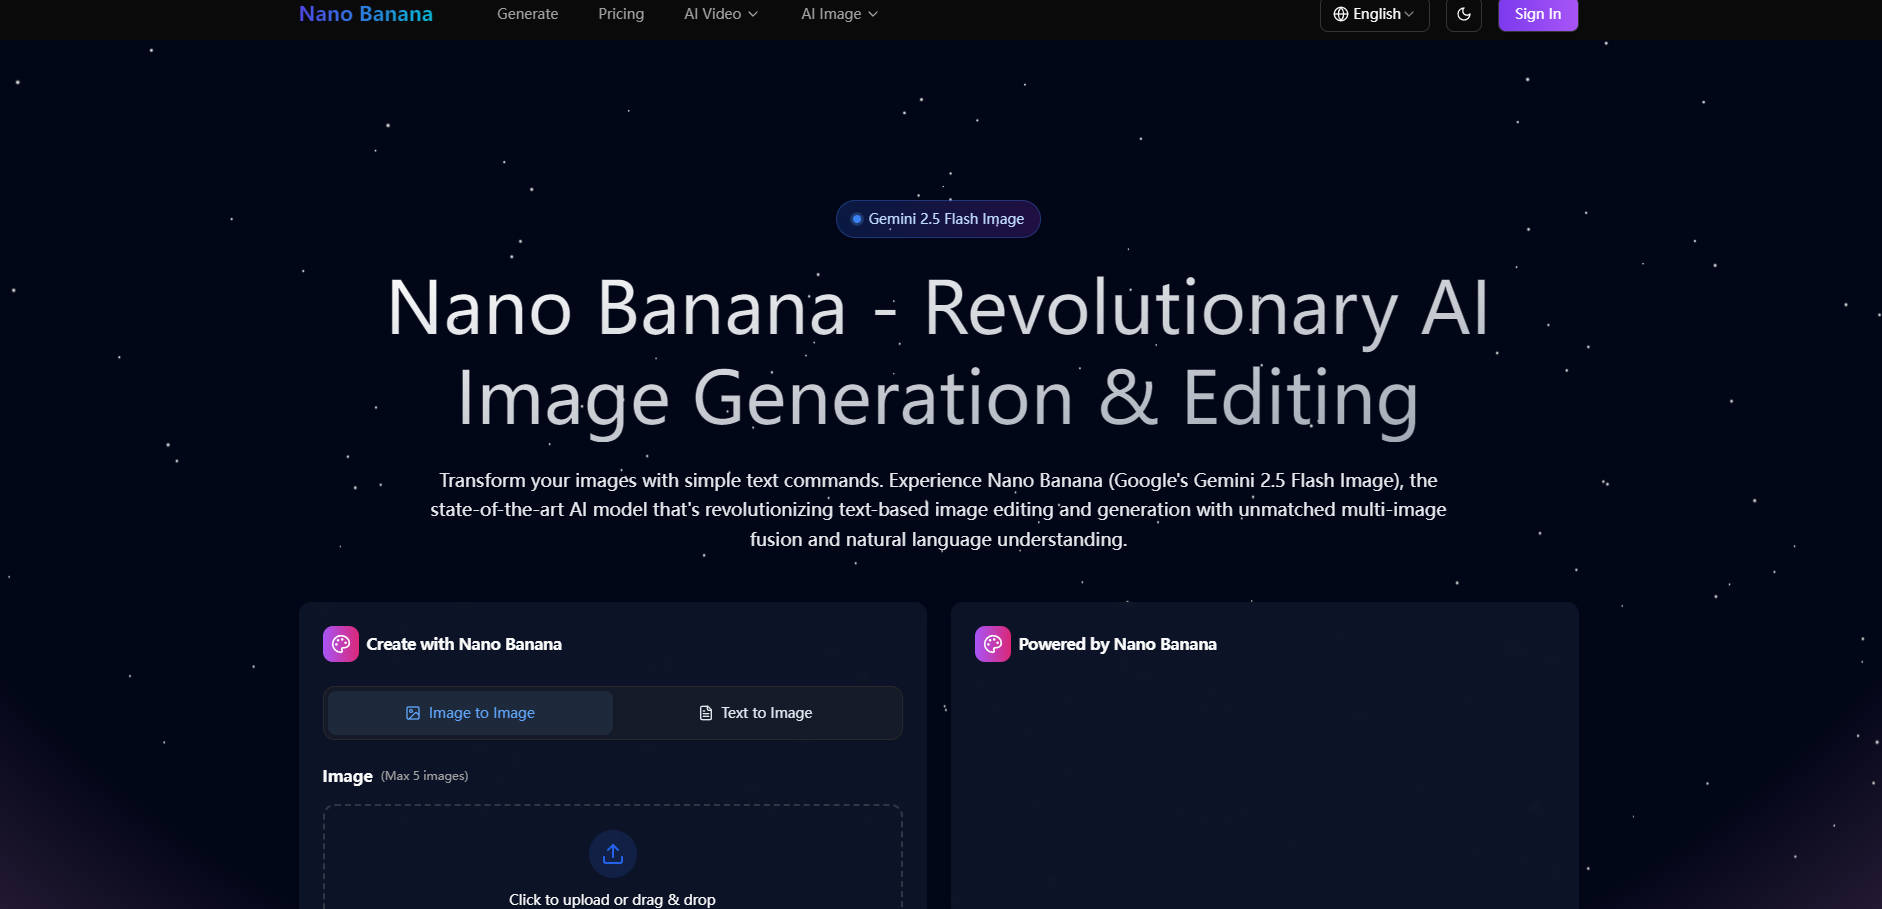Open the Generate page from the navbar
The image size is (1882, 909).
tap(527, 13)
